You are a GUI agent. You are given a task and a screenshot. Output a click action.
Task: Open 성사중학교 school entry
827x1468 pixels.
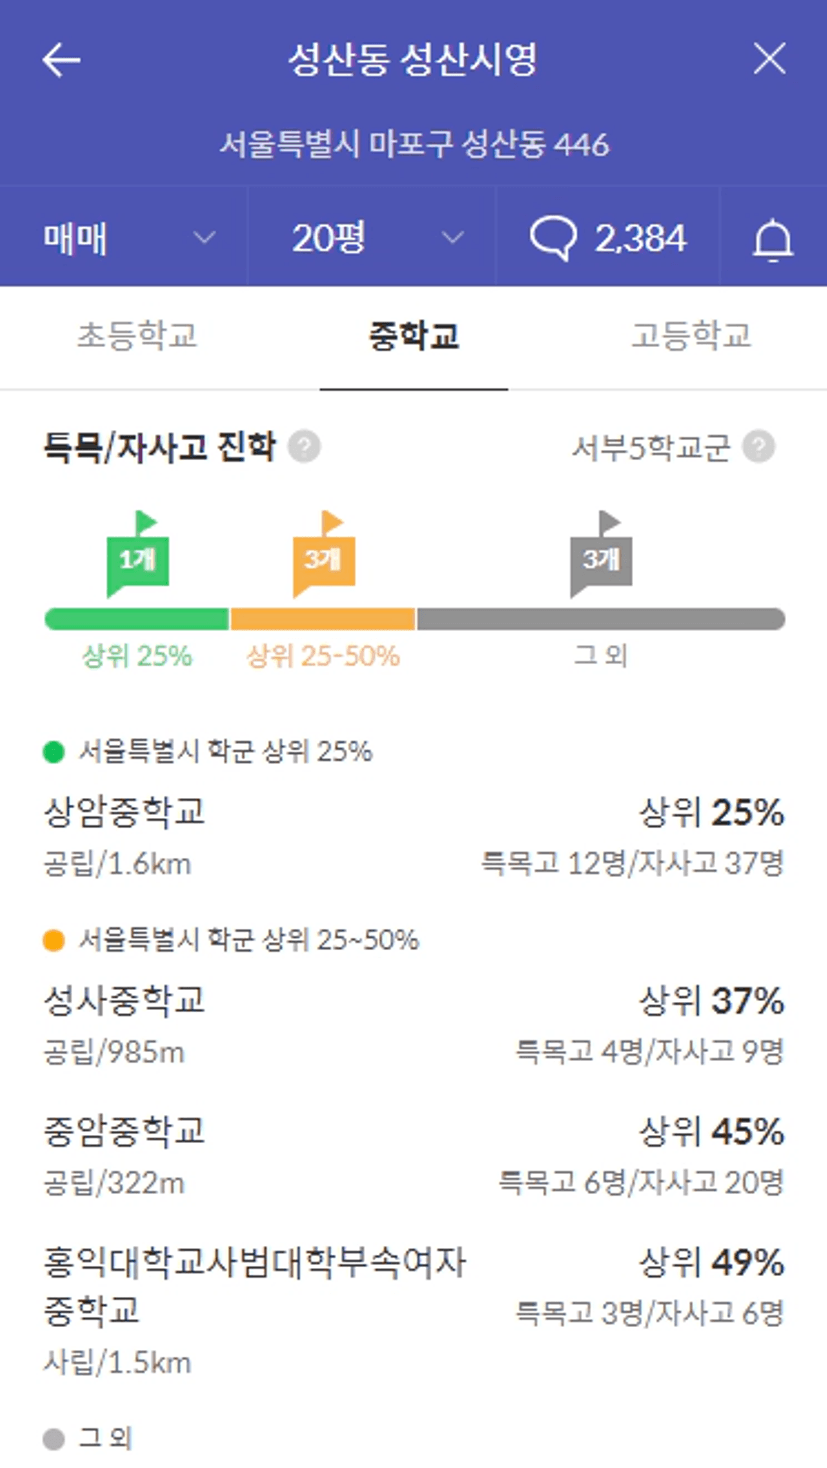pyautogui.click(x=414, y=1024)
